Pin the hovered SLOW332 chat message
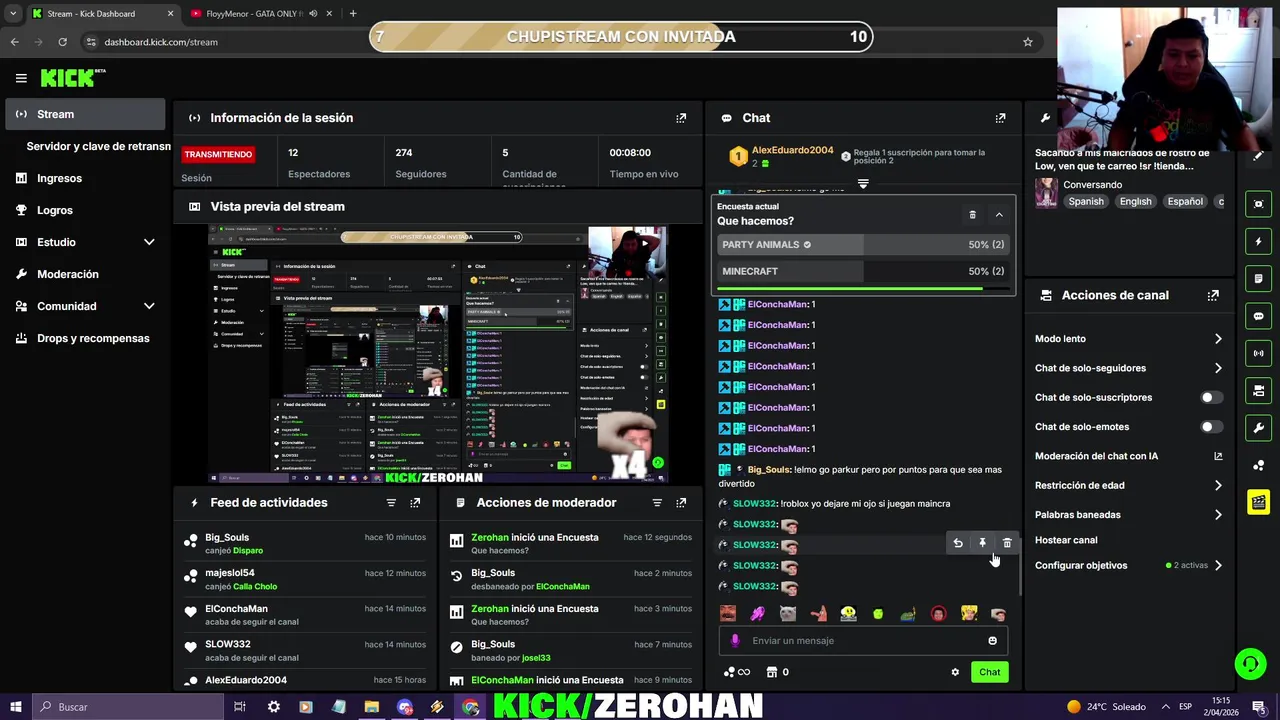Screen dimensions: 1280x720 [982, 543]
